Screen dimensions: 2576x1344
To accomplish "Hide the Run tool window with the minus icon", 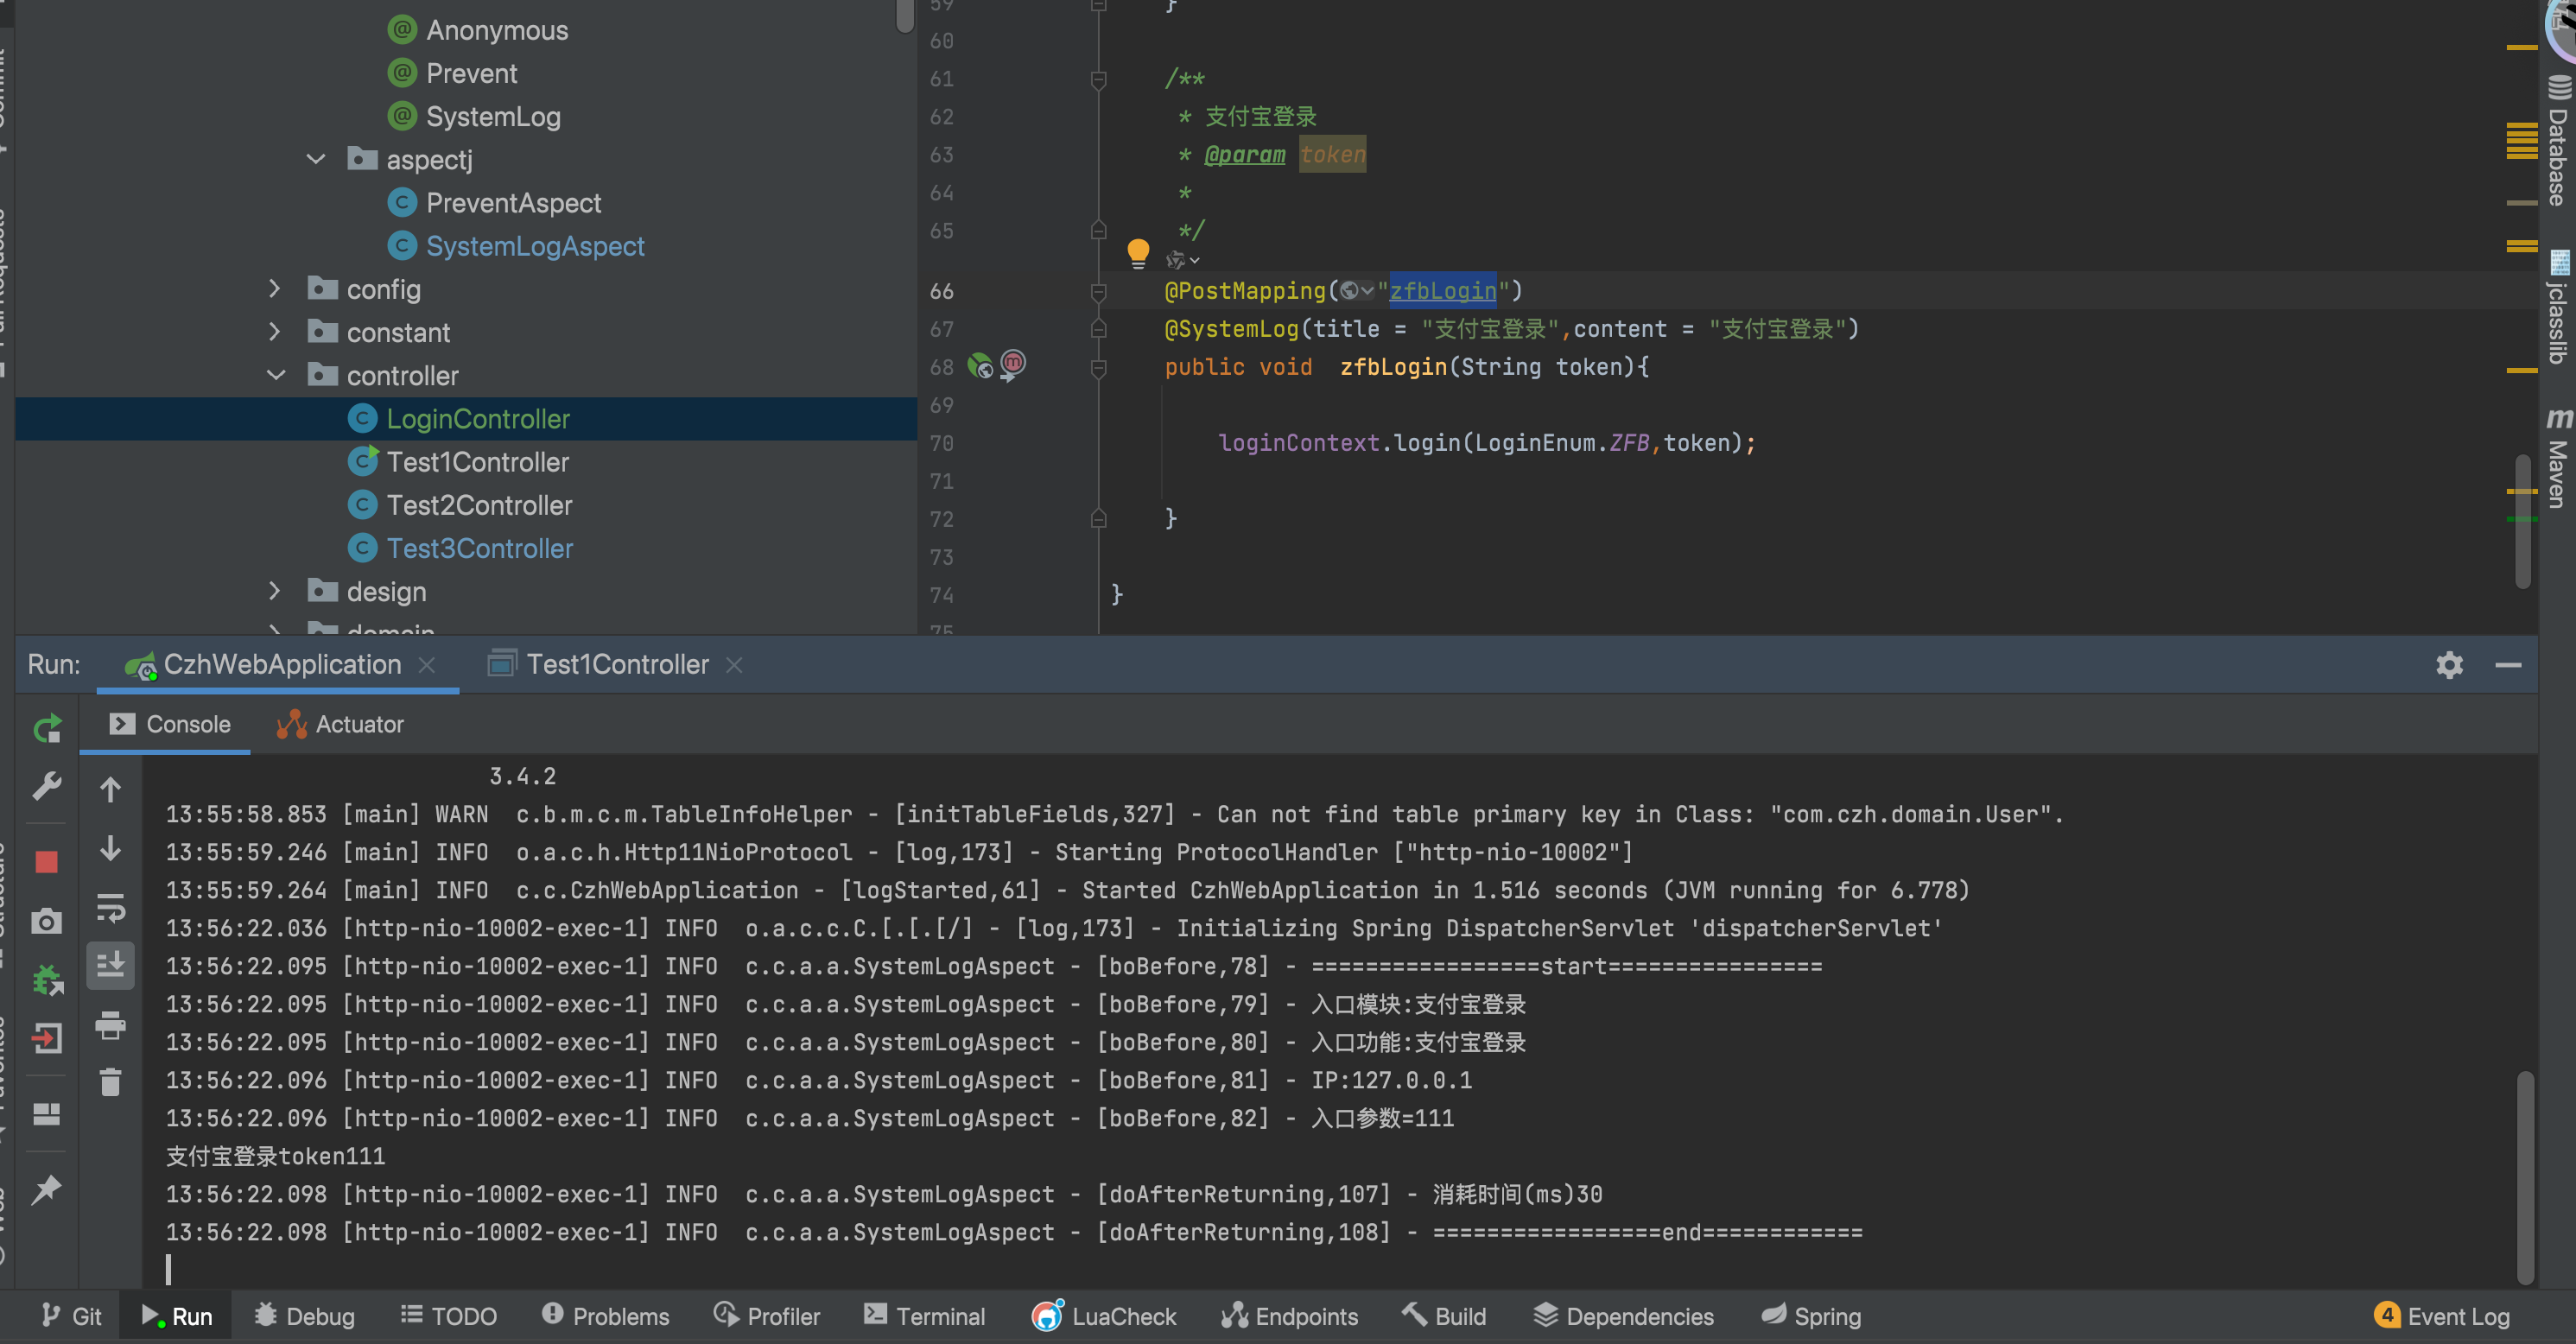I will click(x=2508, y=665).
